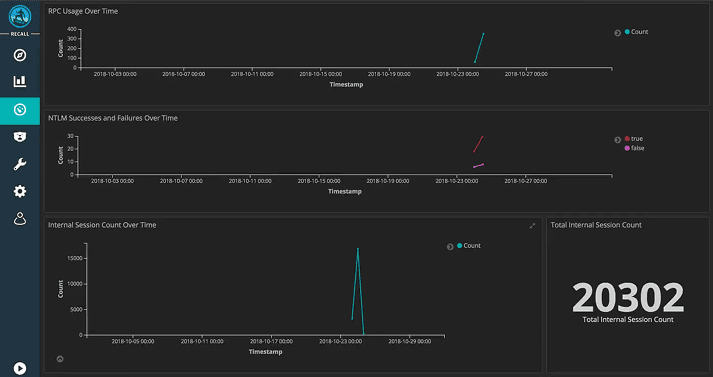Image resolution: width=713 pixels, height=377 pixels.
Task: Click the Recall logo in the sidebar
Action: [20, 17]
